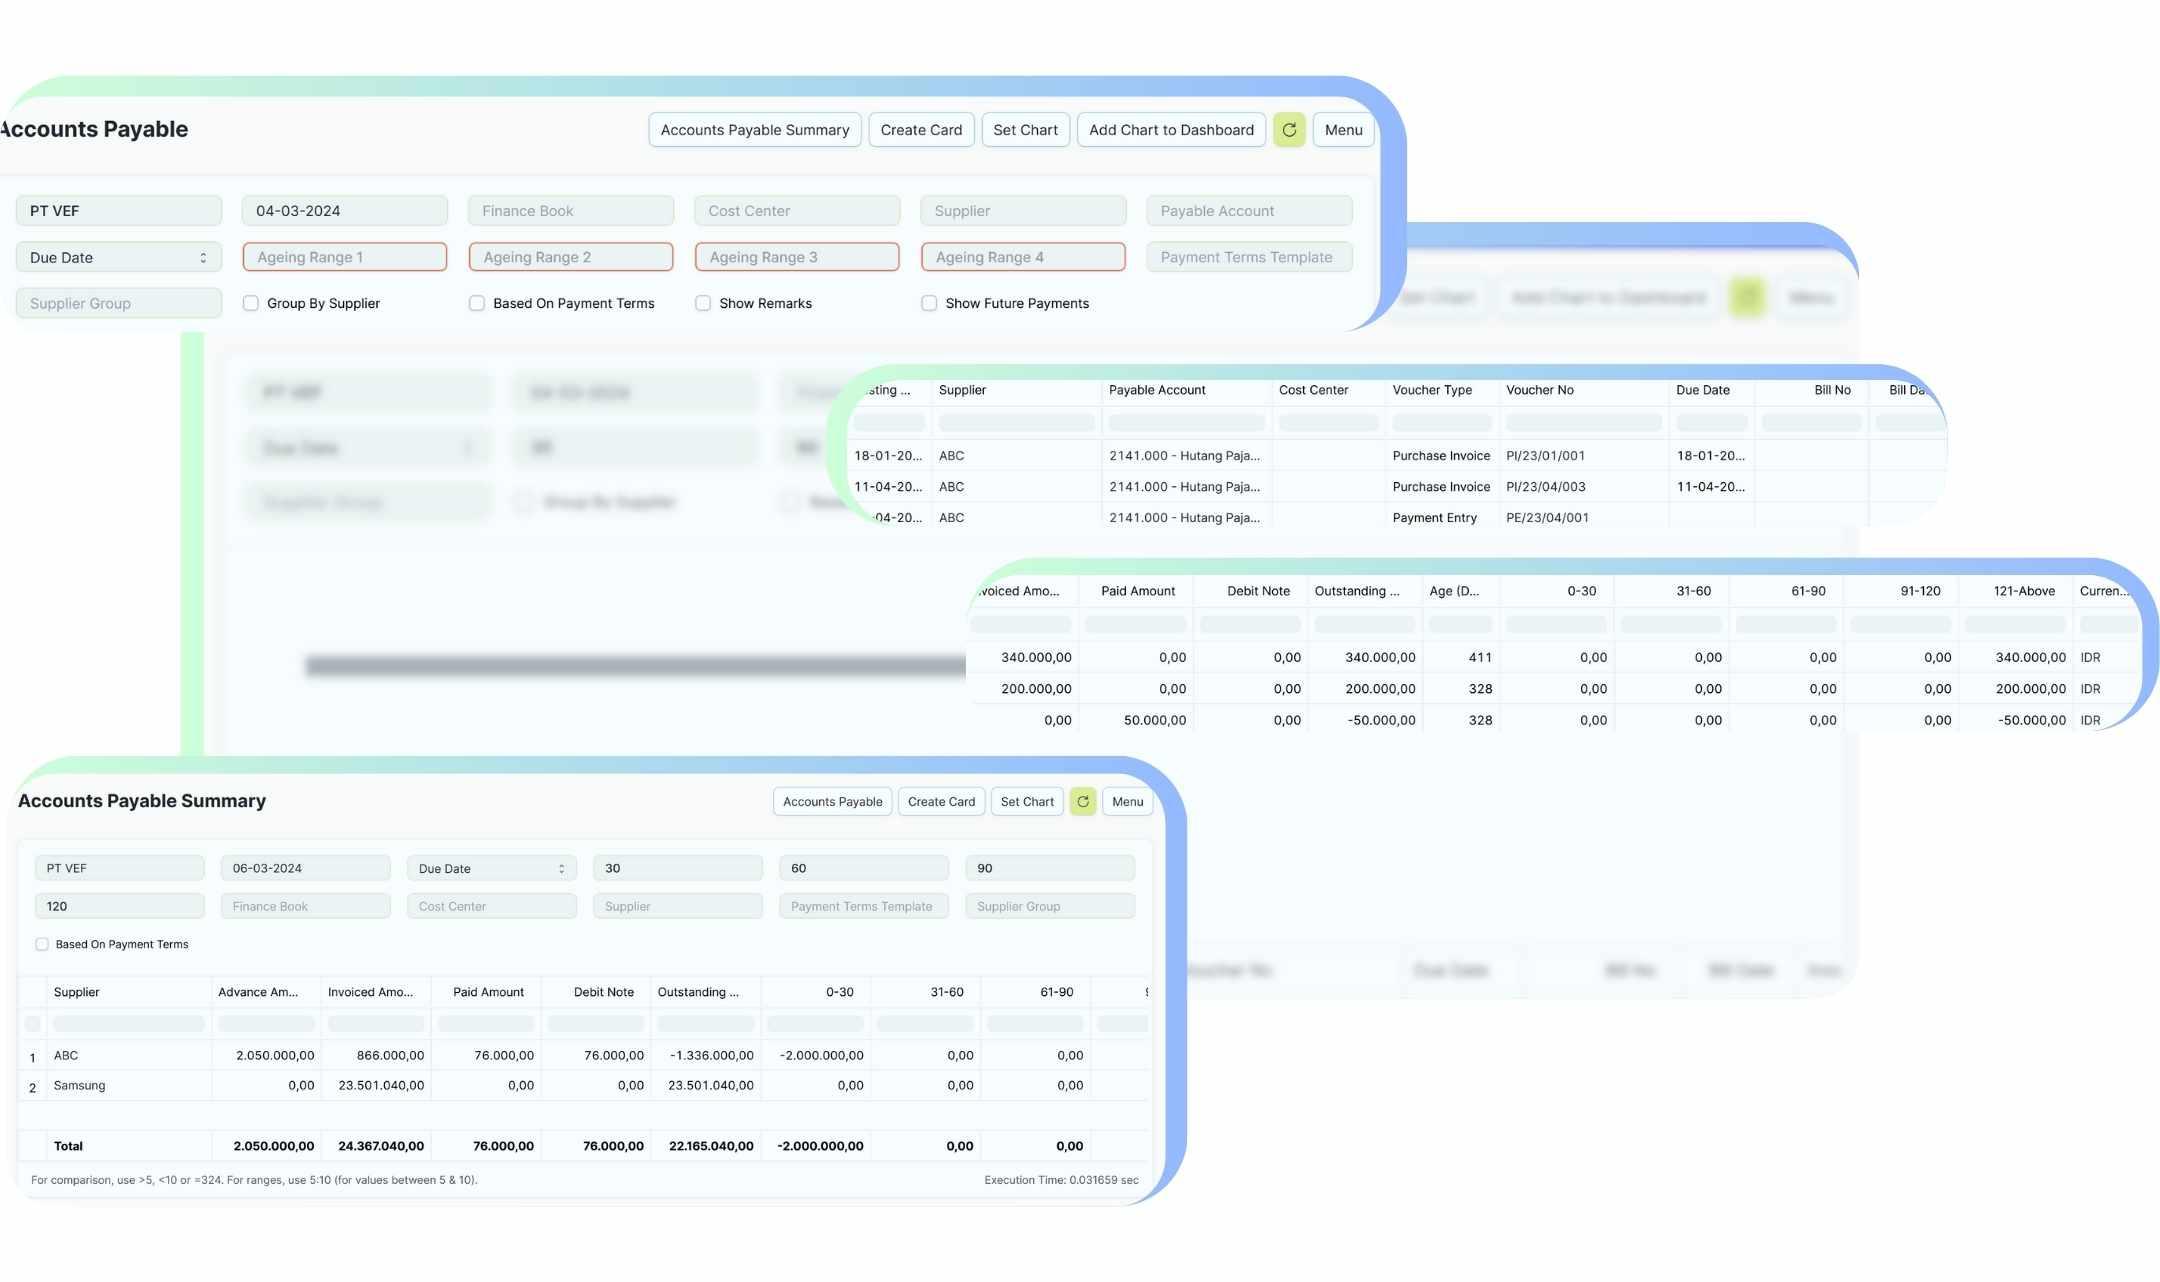Click refresh icon in Accounts Payable header
Image resolution: width=2160 pixels, height=1282 pixels.
tap(1288, 130)
